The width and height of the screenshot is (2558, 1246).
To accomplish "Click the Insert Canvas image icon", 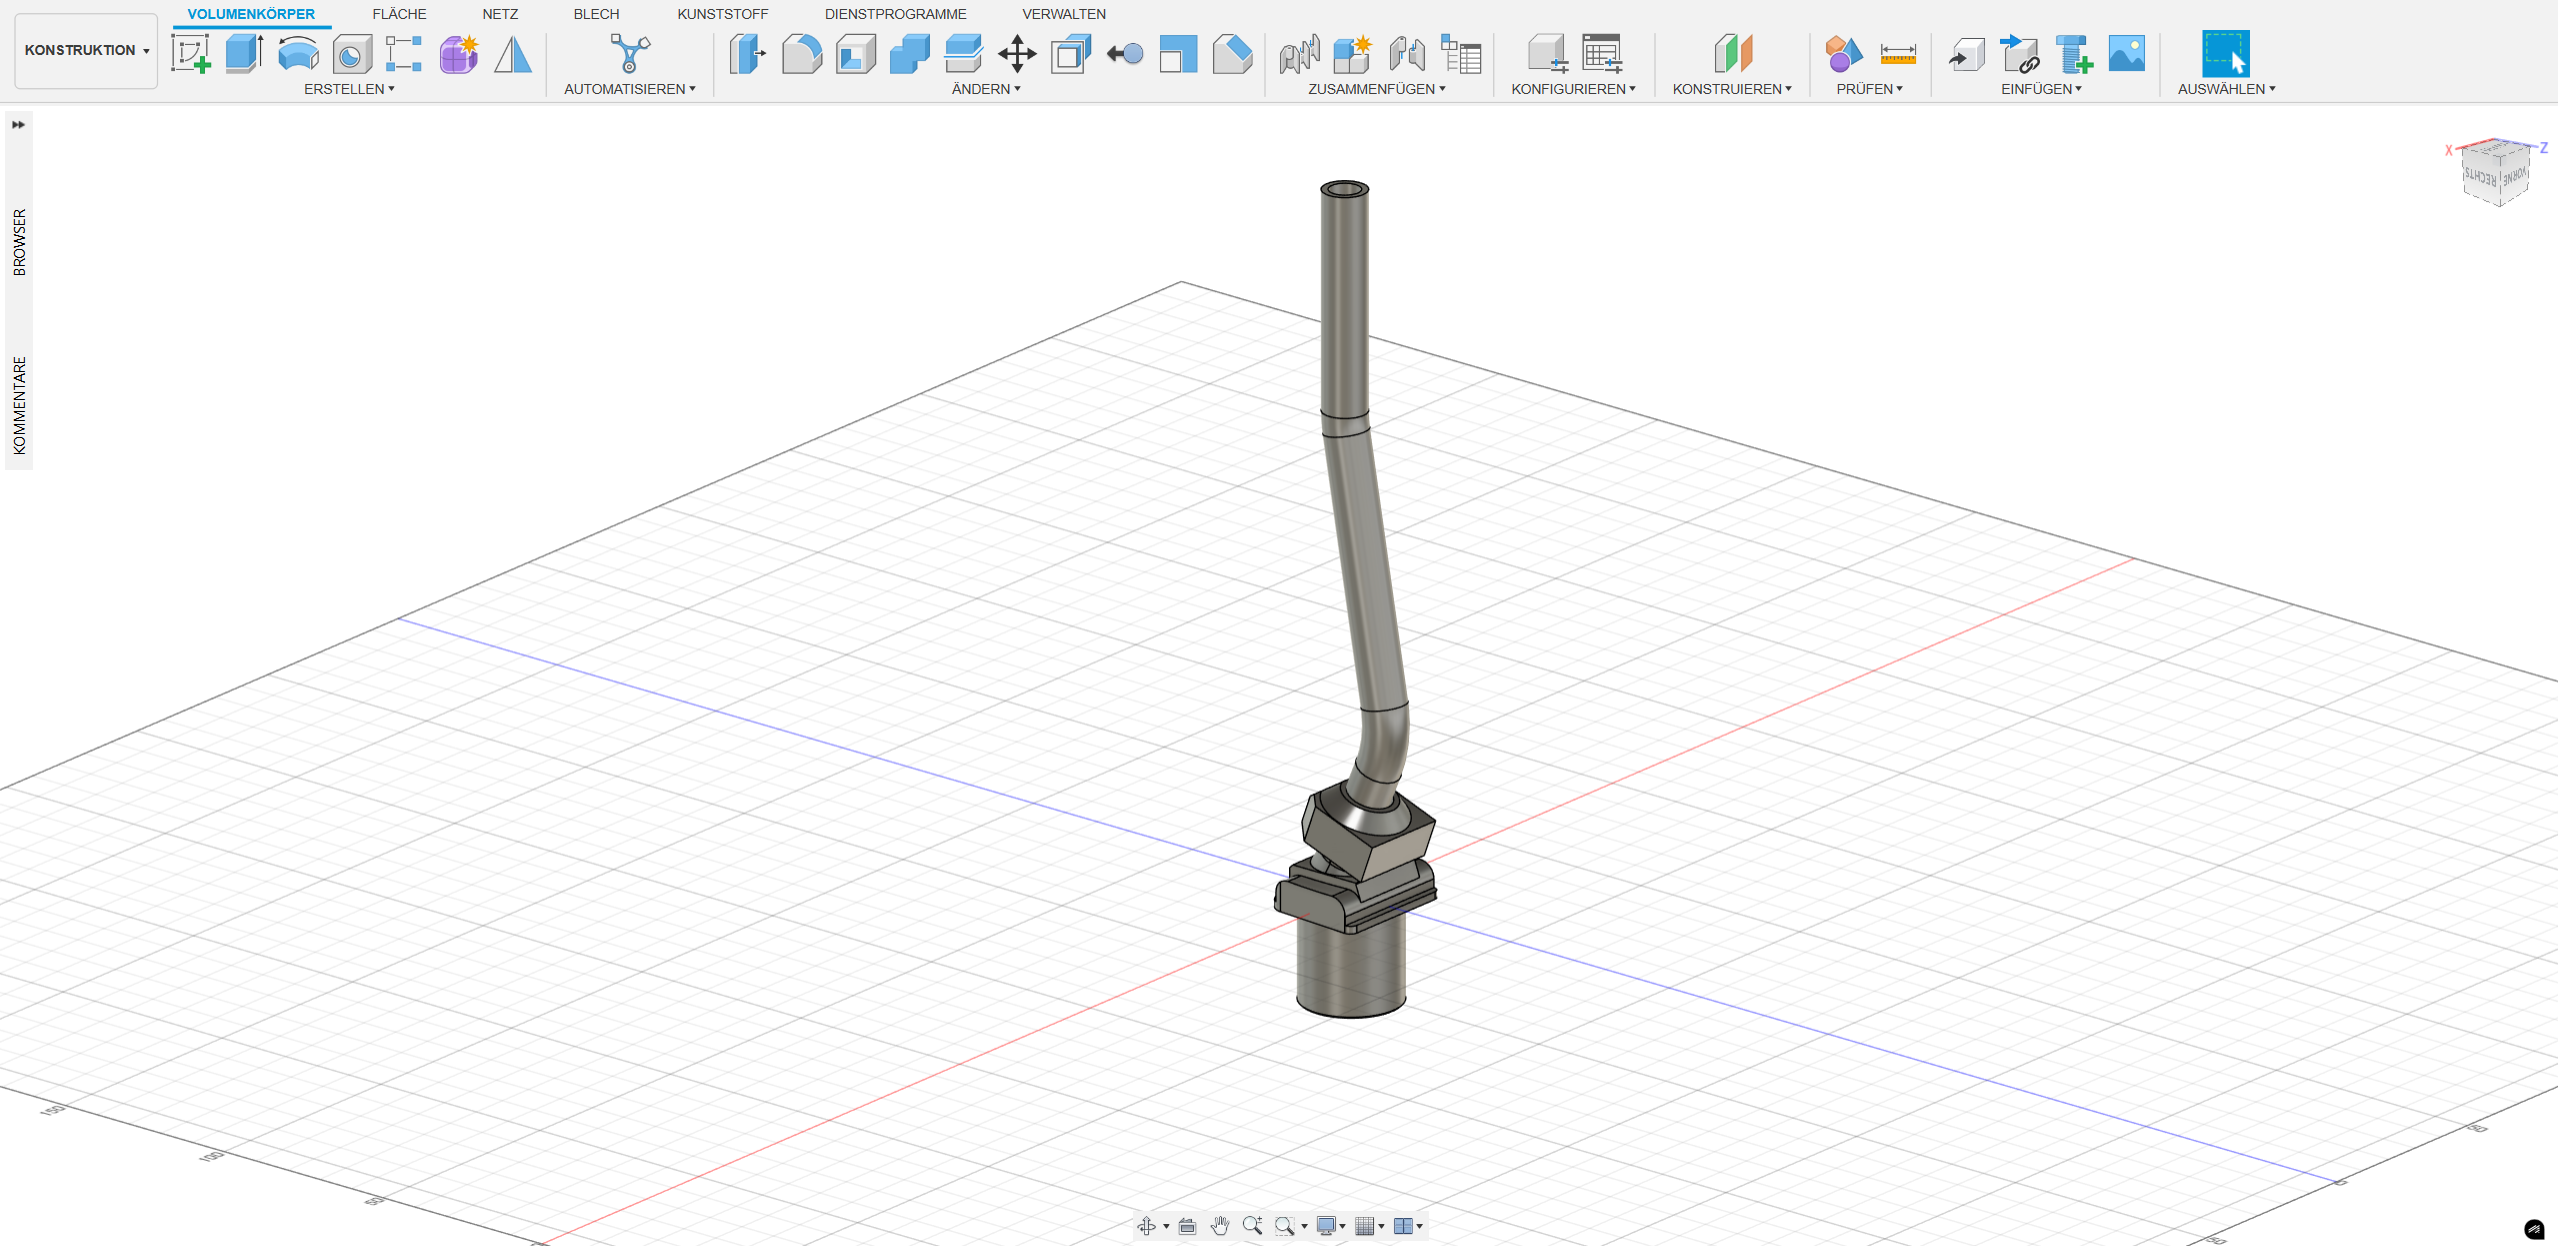I will click(x=2126, y=53).
